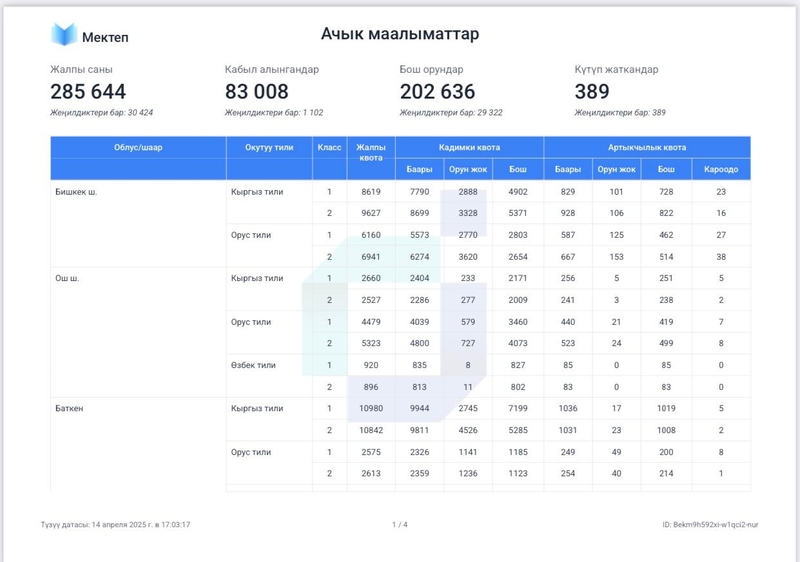Select the Жалпы саны total 285 644

[x=88, y=92]
